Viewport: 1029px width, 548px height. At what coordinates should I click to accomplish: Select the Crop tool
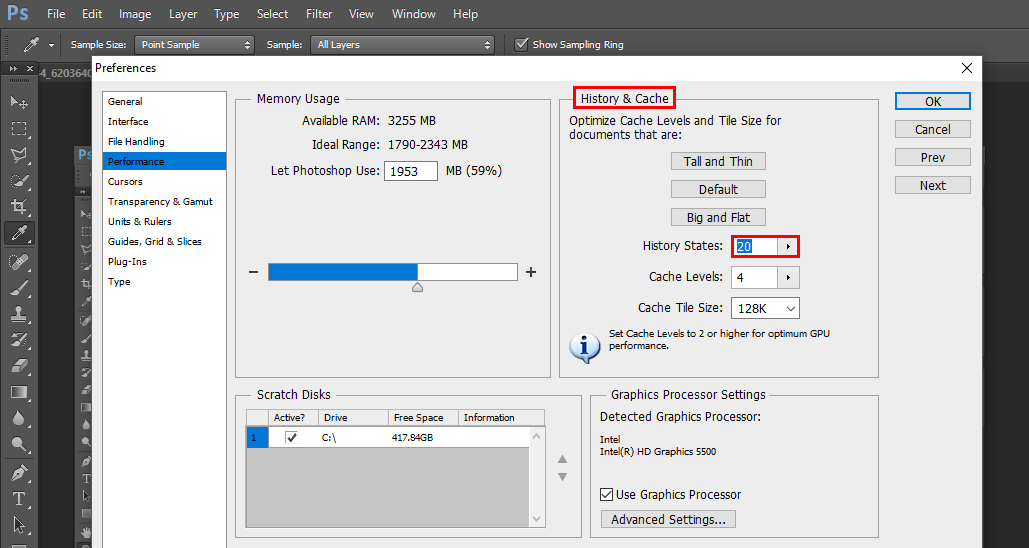pyautogui.click(x=19, y=207)
